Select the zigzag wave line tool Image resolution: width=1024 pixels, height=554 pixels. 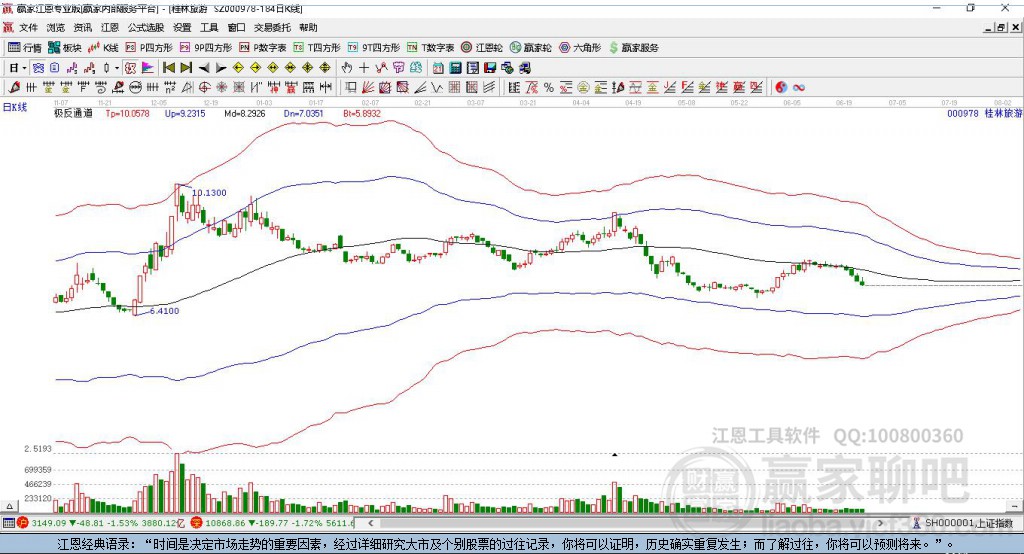point(437,88)
